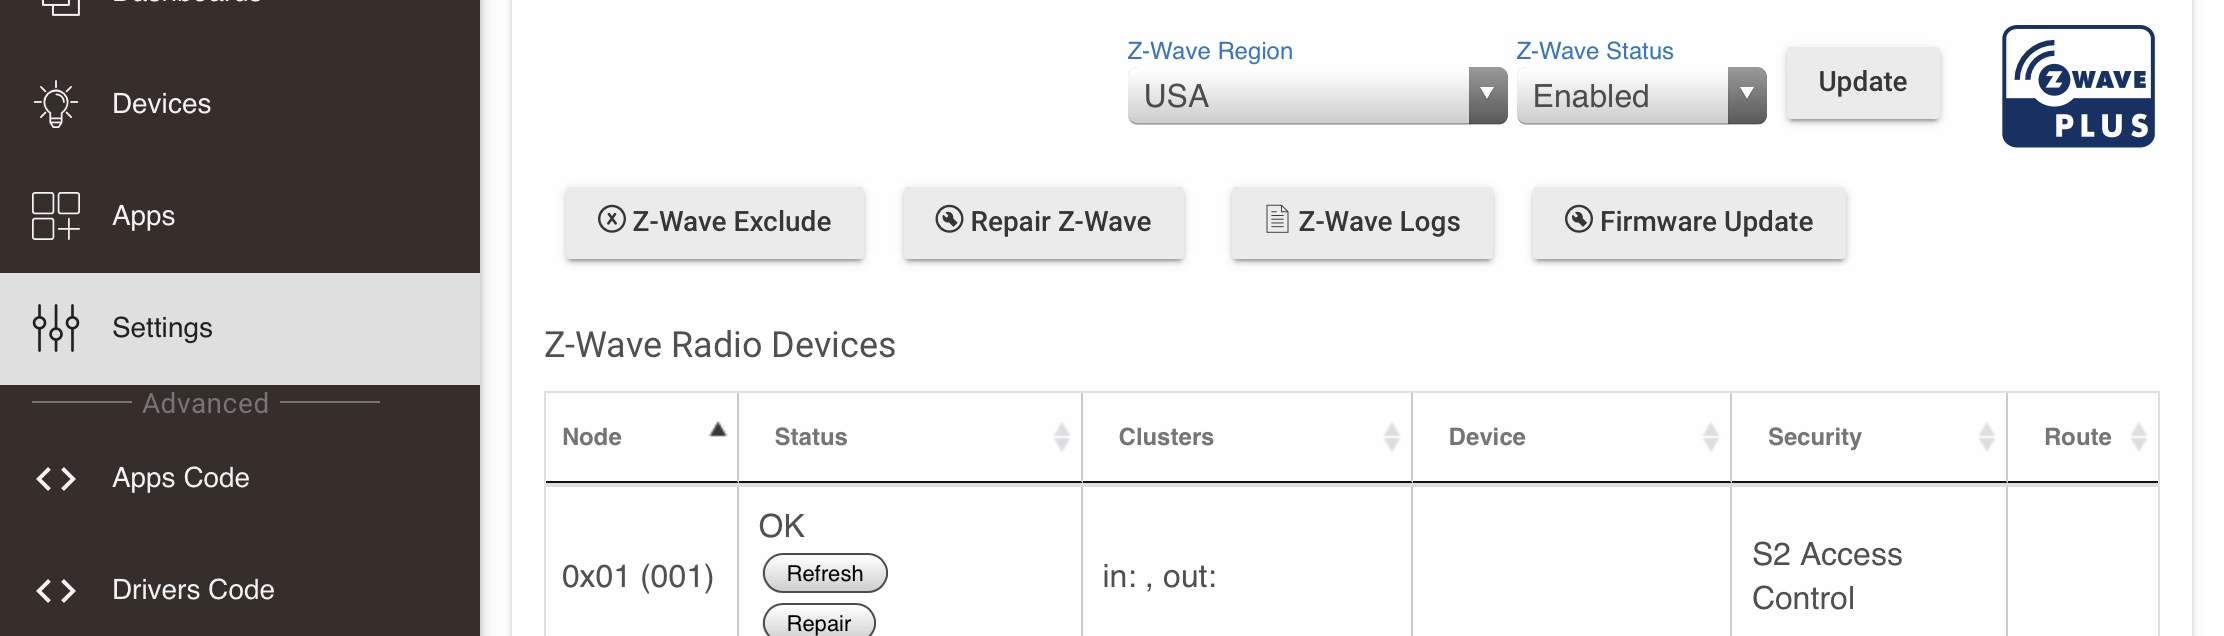This screenshot has width=2224, height=636.
Task: Open the Devices menu item
Action: coord(162,104)
